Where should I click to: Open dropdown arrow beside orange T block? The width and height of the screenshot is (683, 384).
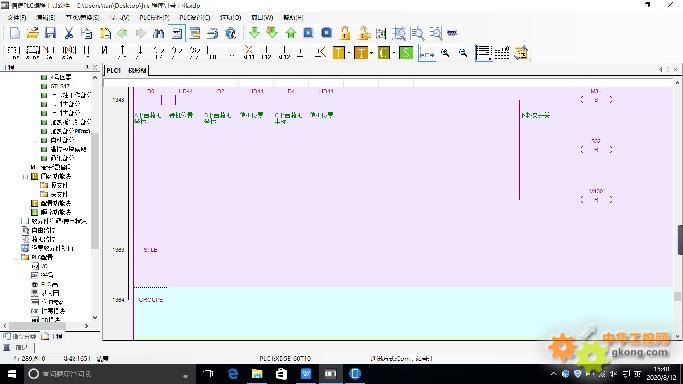point(372,54)
